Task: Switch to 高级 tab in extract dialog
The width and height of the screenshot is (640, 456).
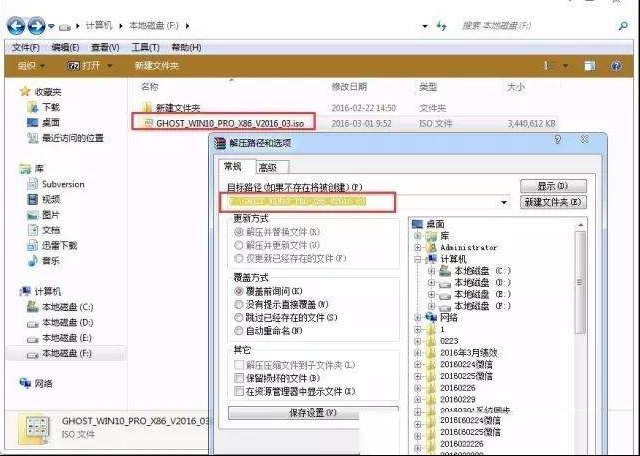Action: [x=272, y=167]
